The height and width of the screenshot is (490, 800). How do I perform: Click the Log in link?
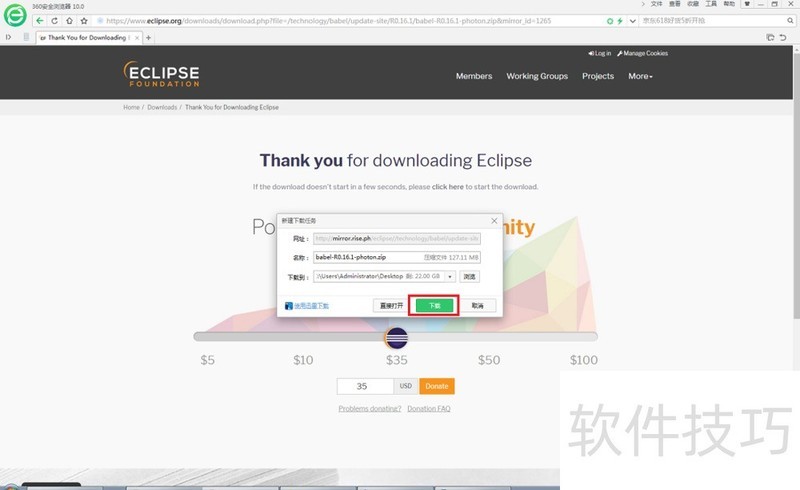pyautogui.click(x=599, y=53)
